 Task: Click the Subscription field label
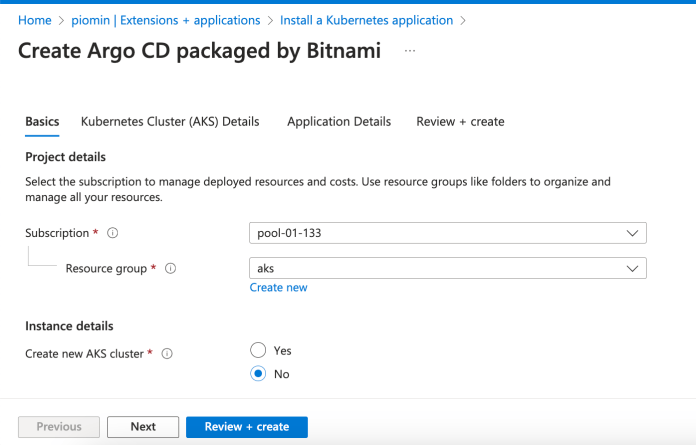(x=57, y=233)
